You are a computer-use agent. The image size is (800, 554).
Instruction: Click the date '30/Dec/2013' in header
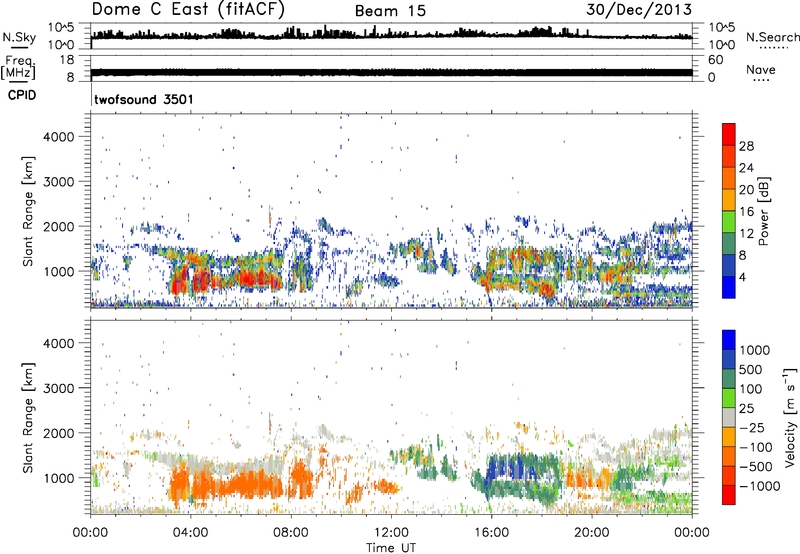[x=639, y=9]
